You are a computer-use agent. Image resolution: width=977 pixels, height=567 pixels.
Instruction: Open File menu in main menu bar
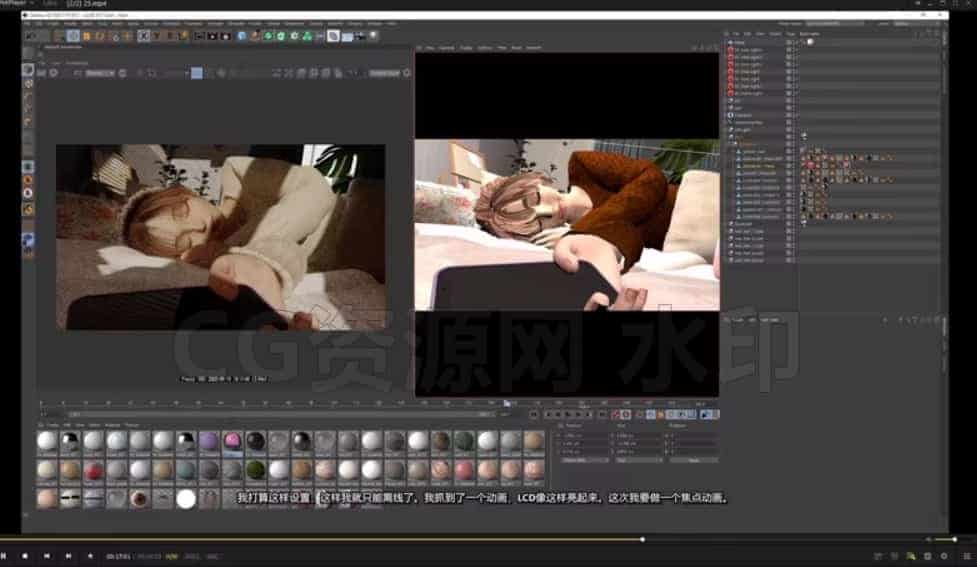pyautogui.click(x=27, y=24)
